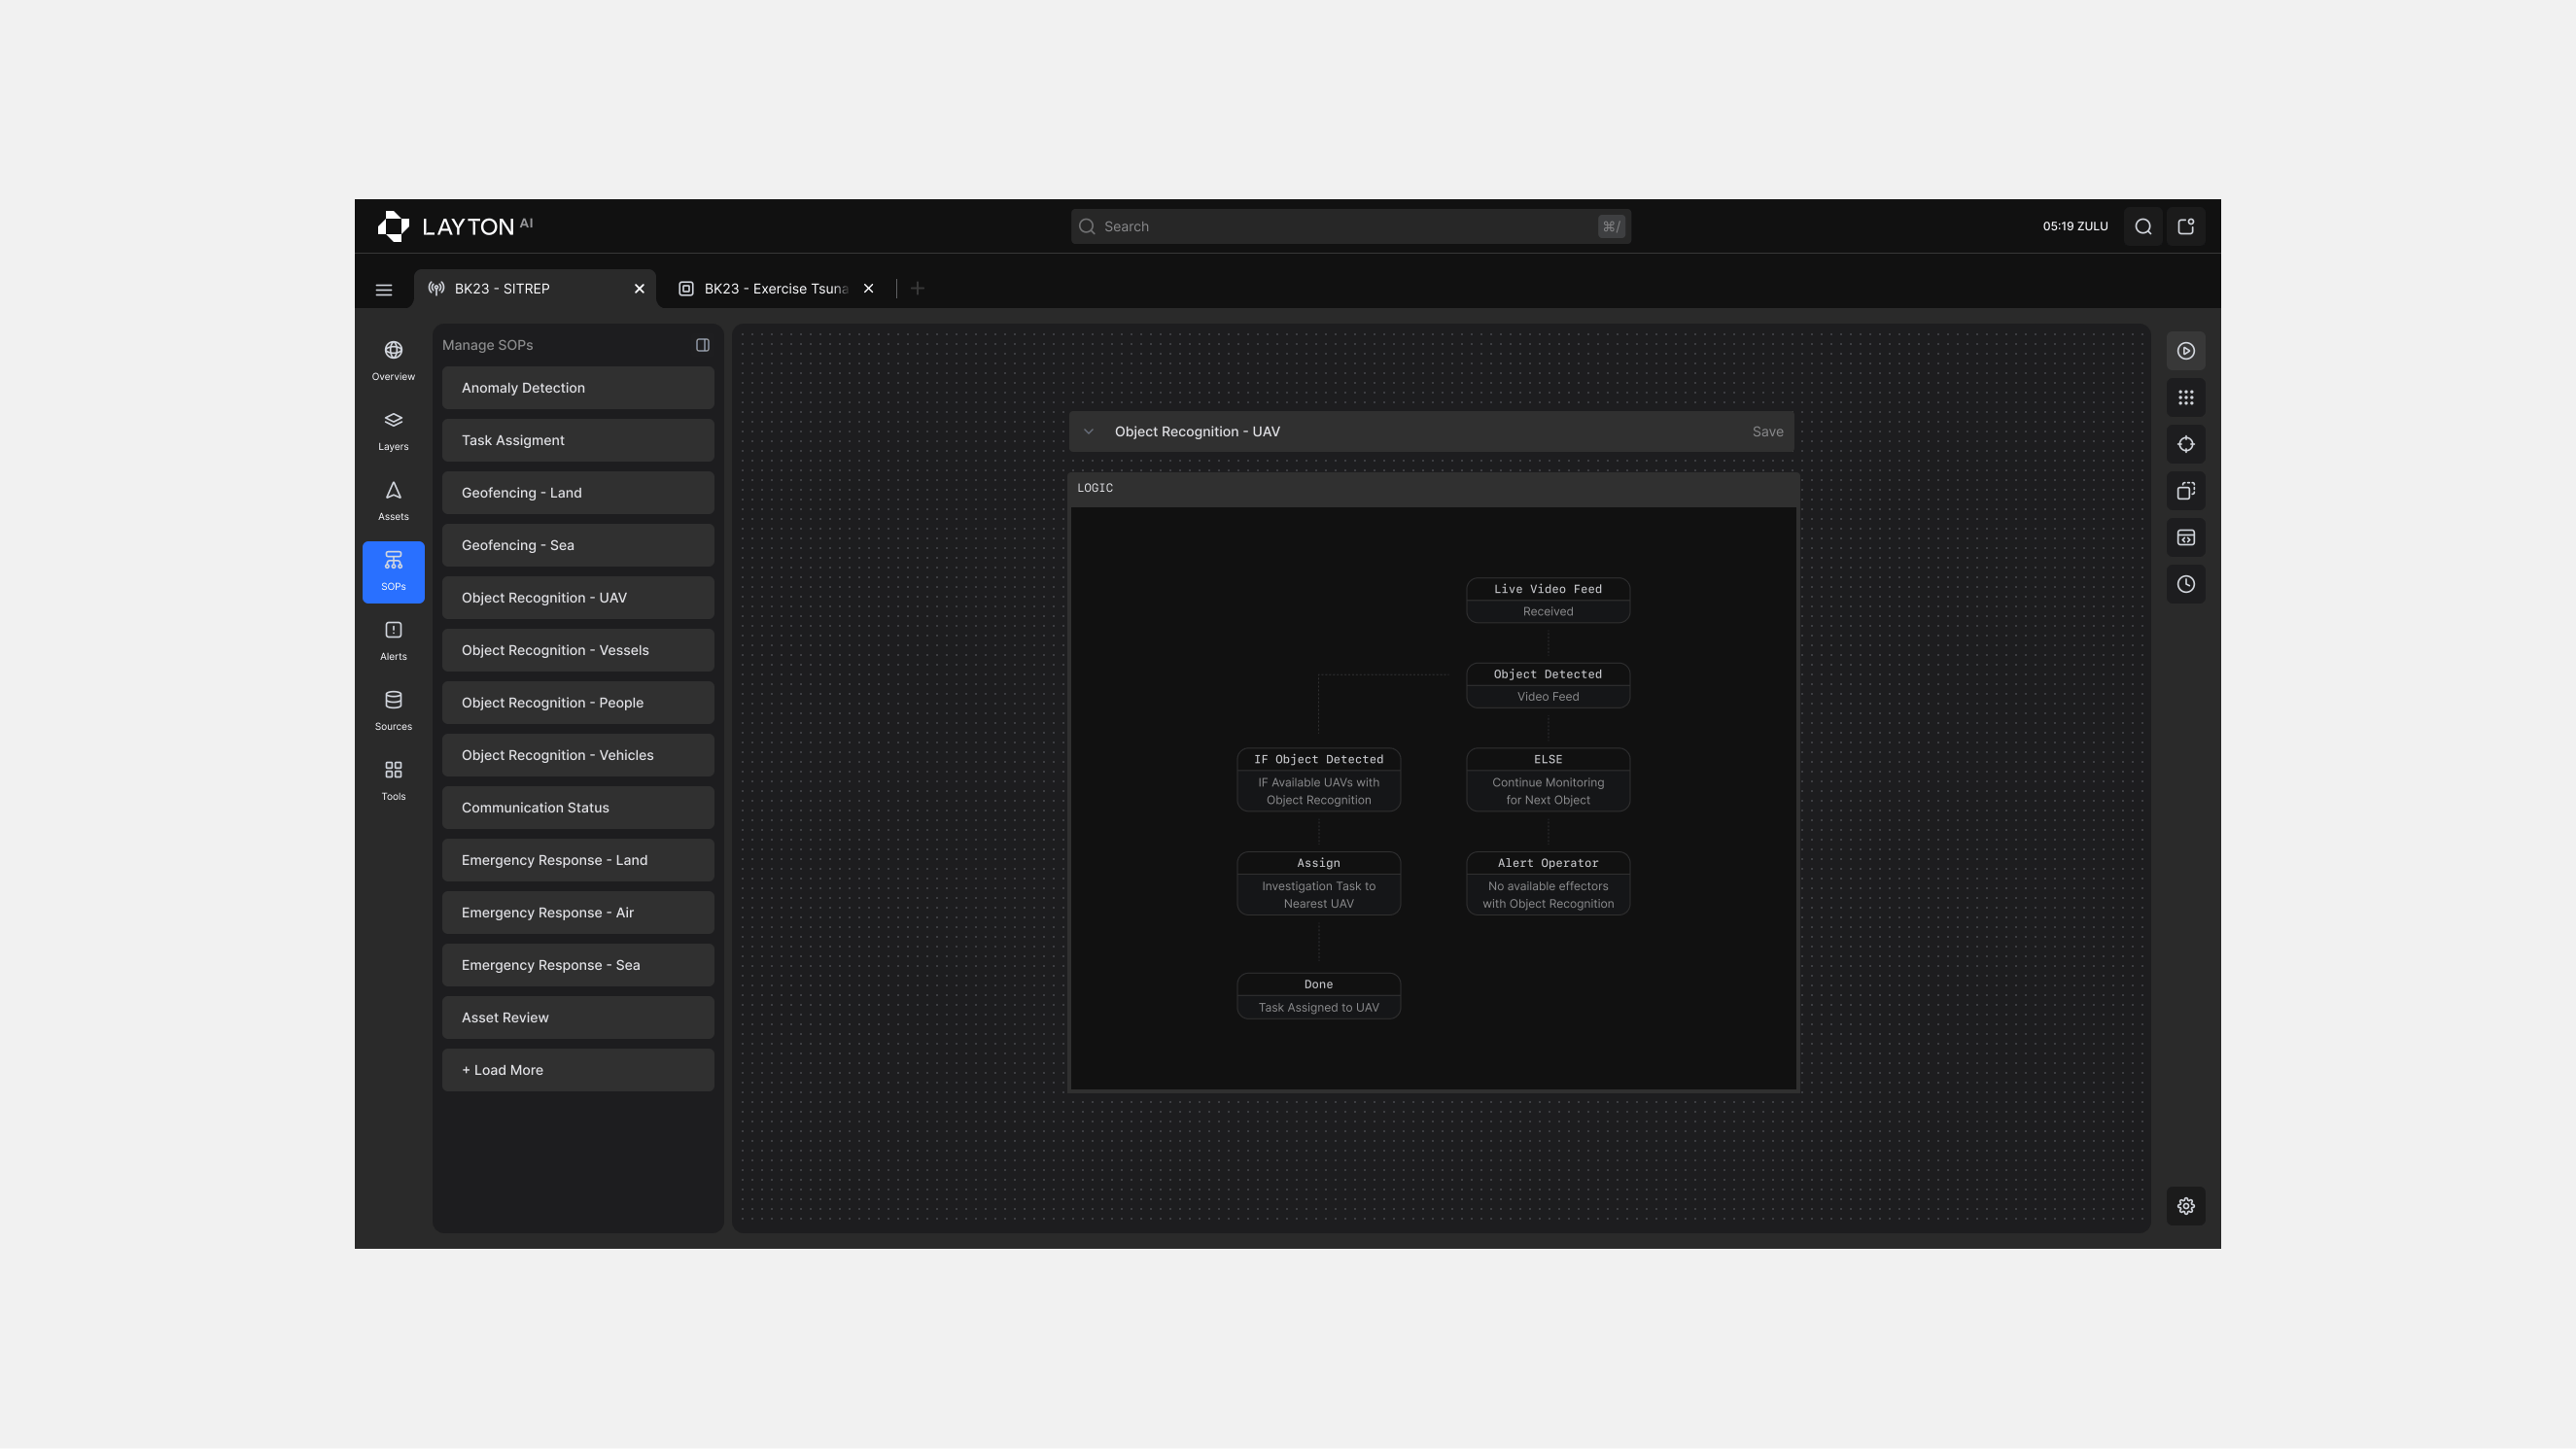Click the 05:19 ZULU time display

click(2075, 227)
